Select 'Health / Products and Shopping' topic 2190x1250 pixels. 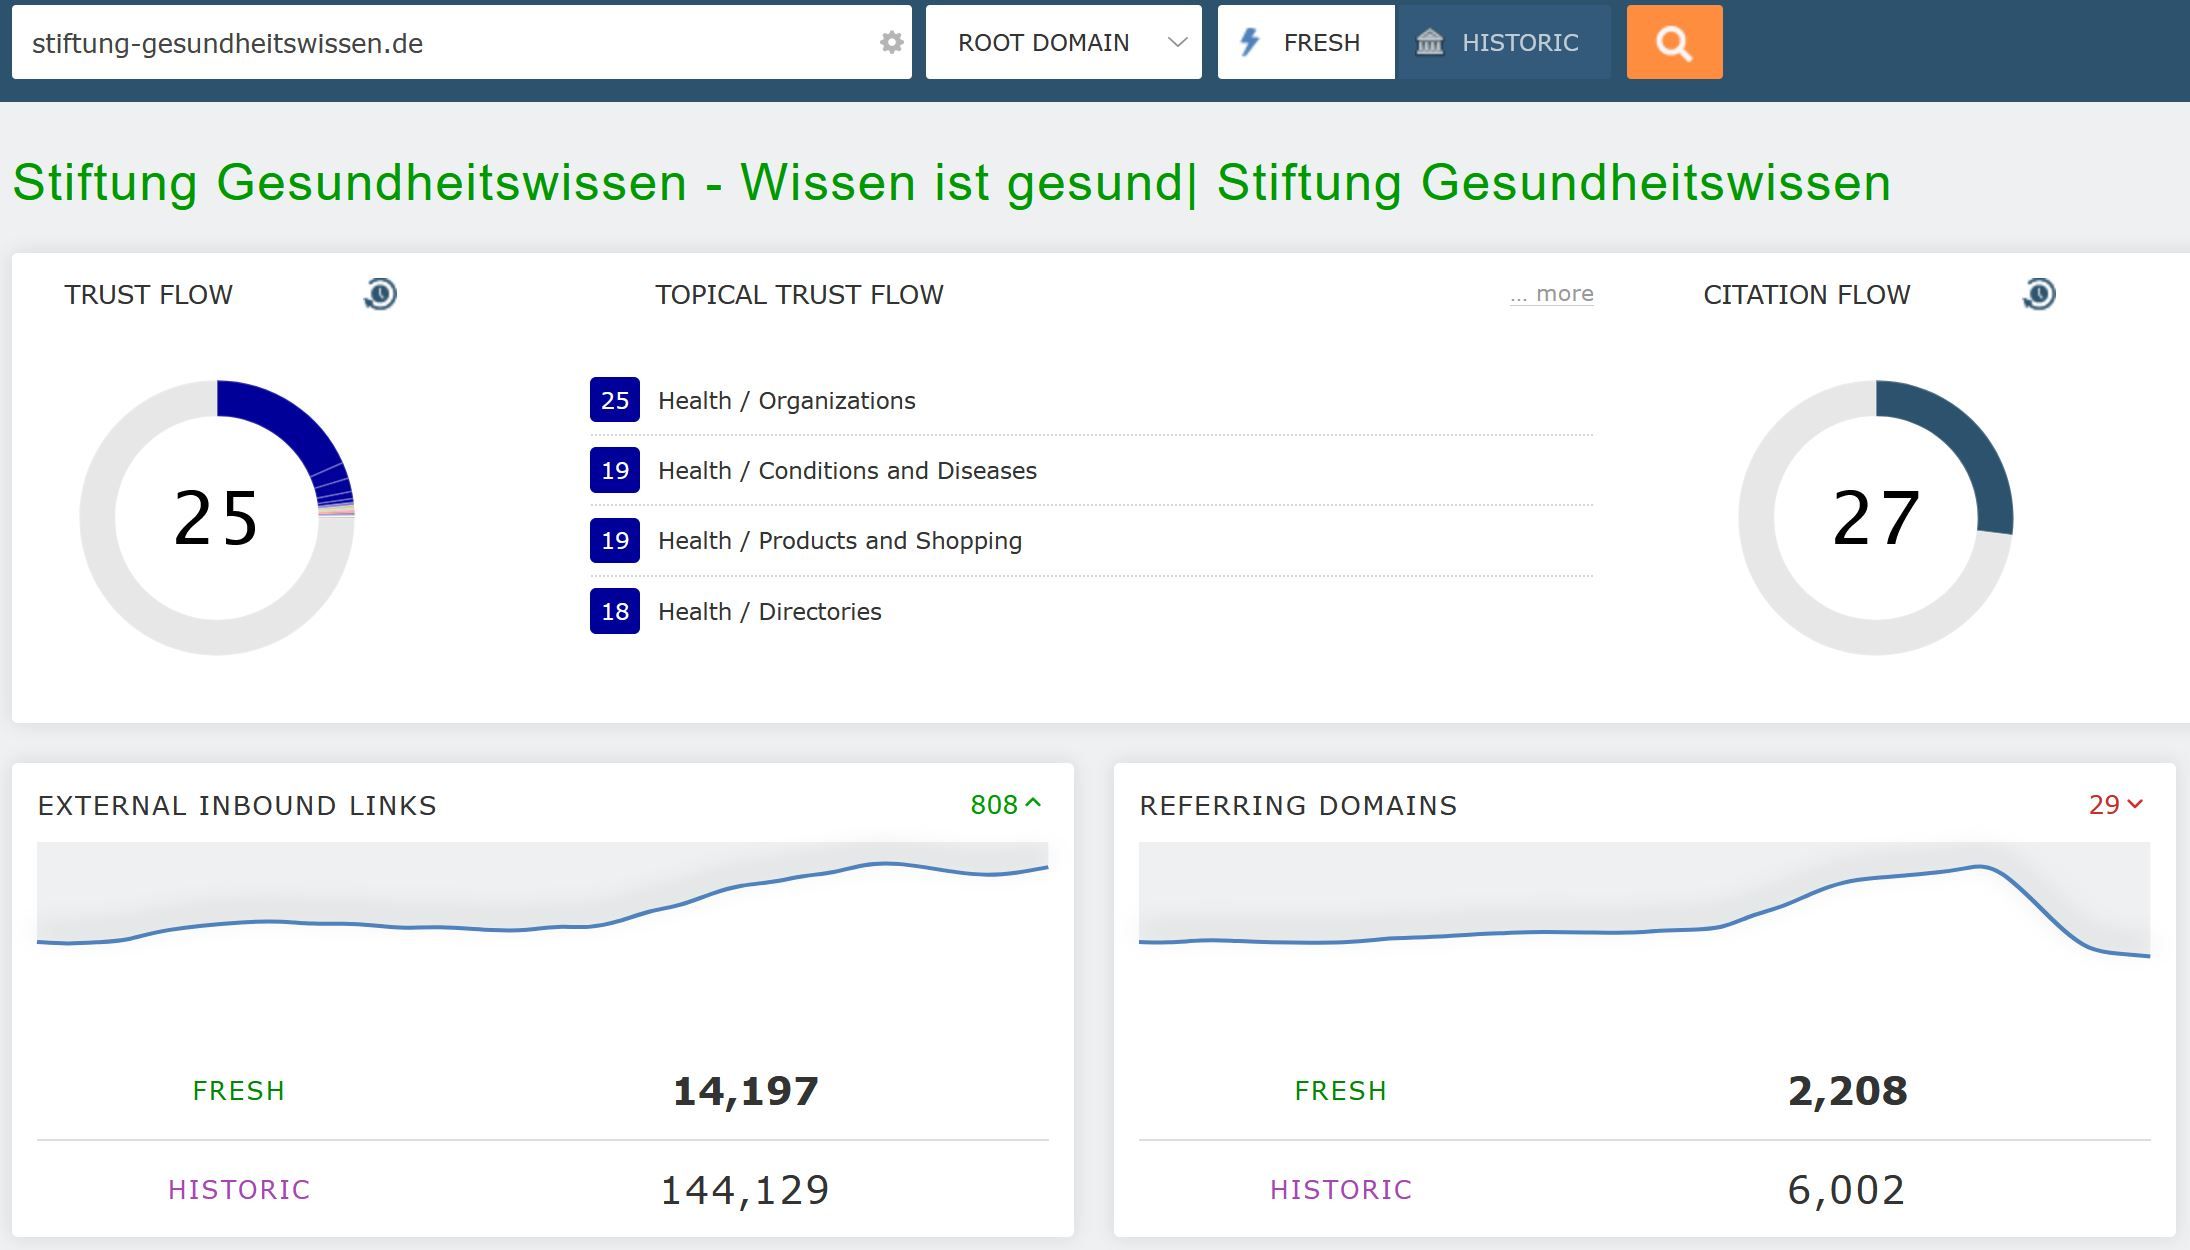pyautogui.click(x=840, y=540)
